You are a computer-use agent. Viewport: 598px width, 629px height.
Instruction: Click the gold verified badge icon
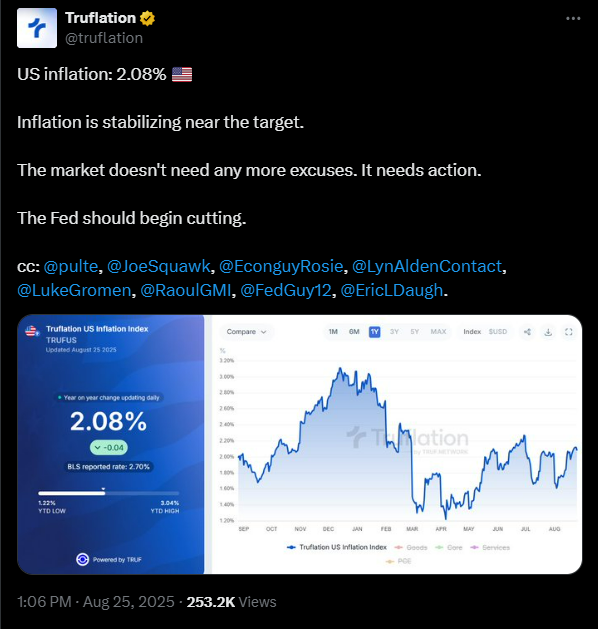(x=147, y=18)
